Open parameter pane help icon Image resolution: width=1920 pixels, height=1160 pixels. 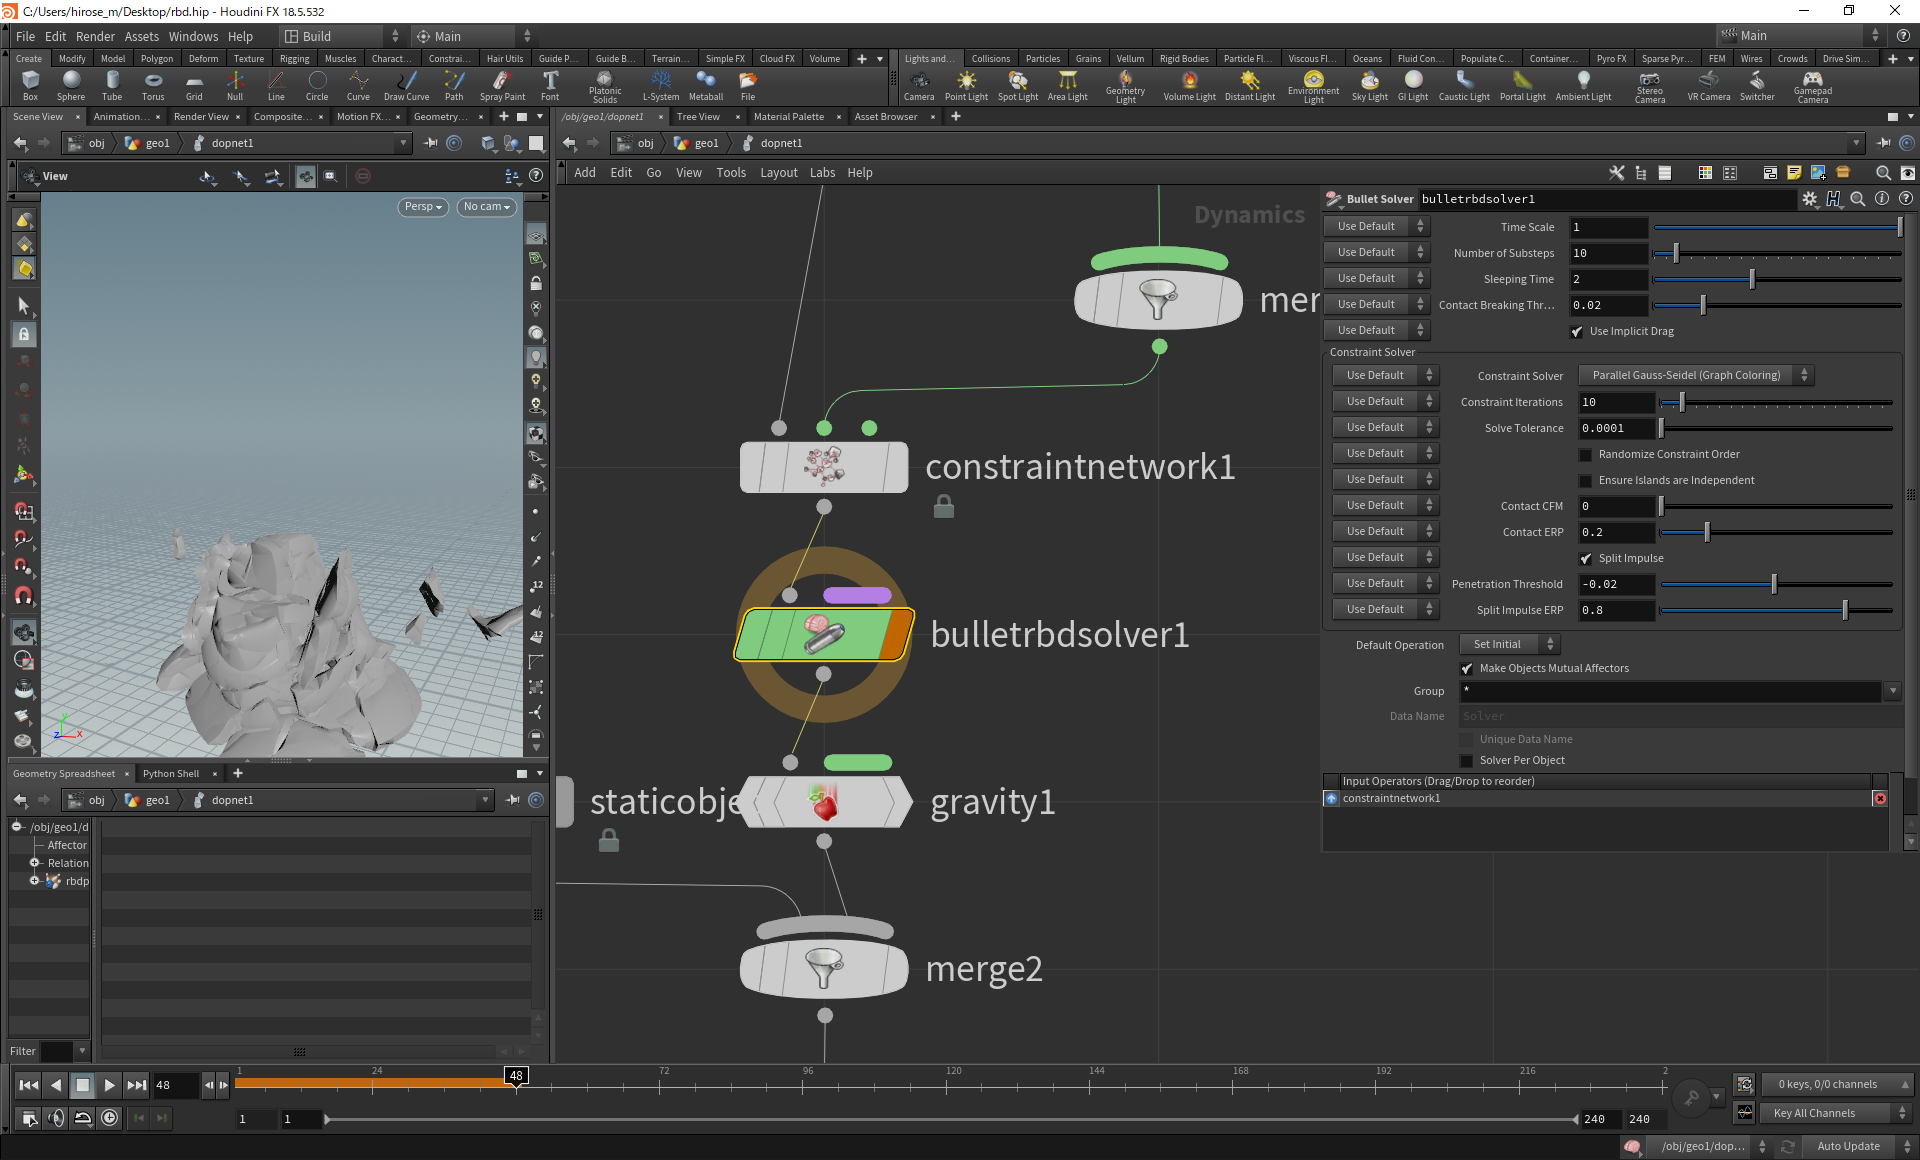pyautogui.click(x=1906, y=199)
